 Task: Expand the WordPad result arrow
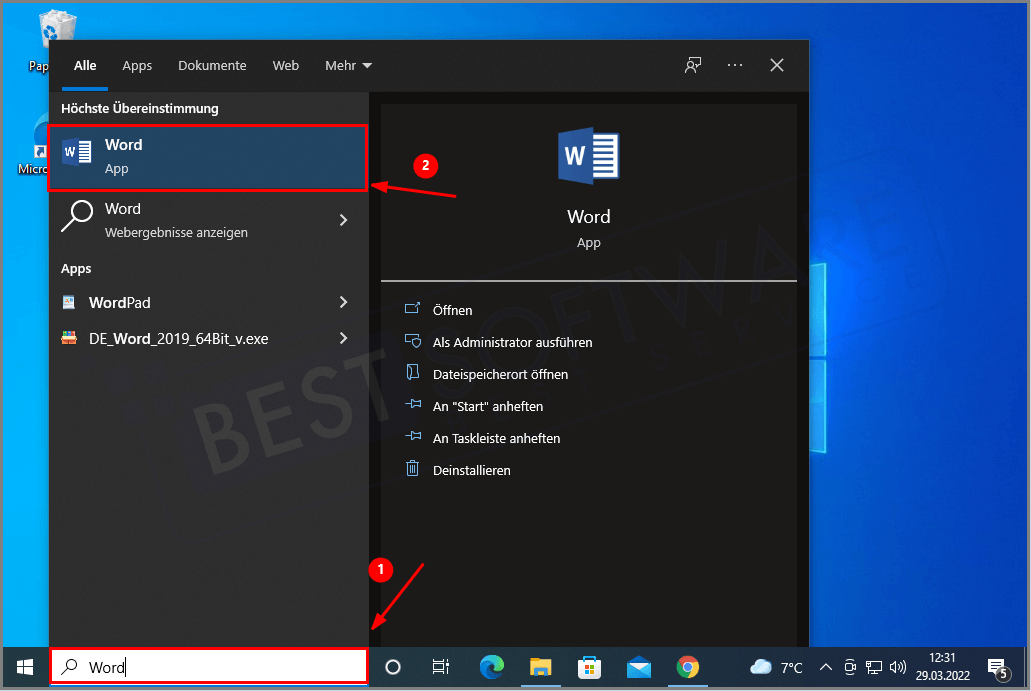coord(343,302)
